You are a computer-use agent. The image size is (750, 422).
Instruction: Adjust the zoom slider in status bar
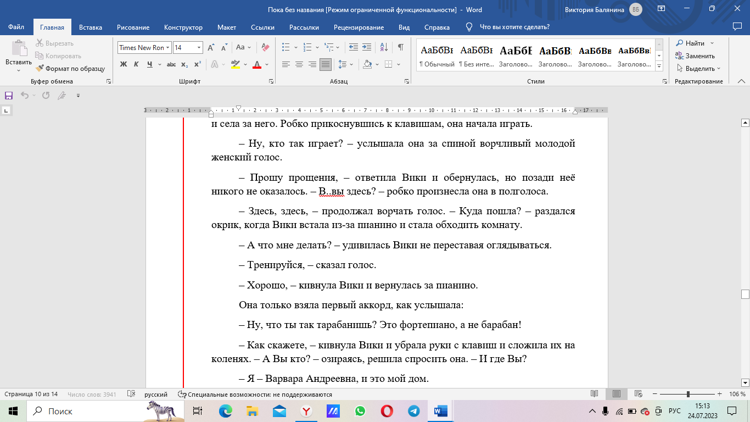[x=688, y=394]
